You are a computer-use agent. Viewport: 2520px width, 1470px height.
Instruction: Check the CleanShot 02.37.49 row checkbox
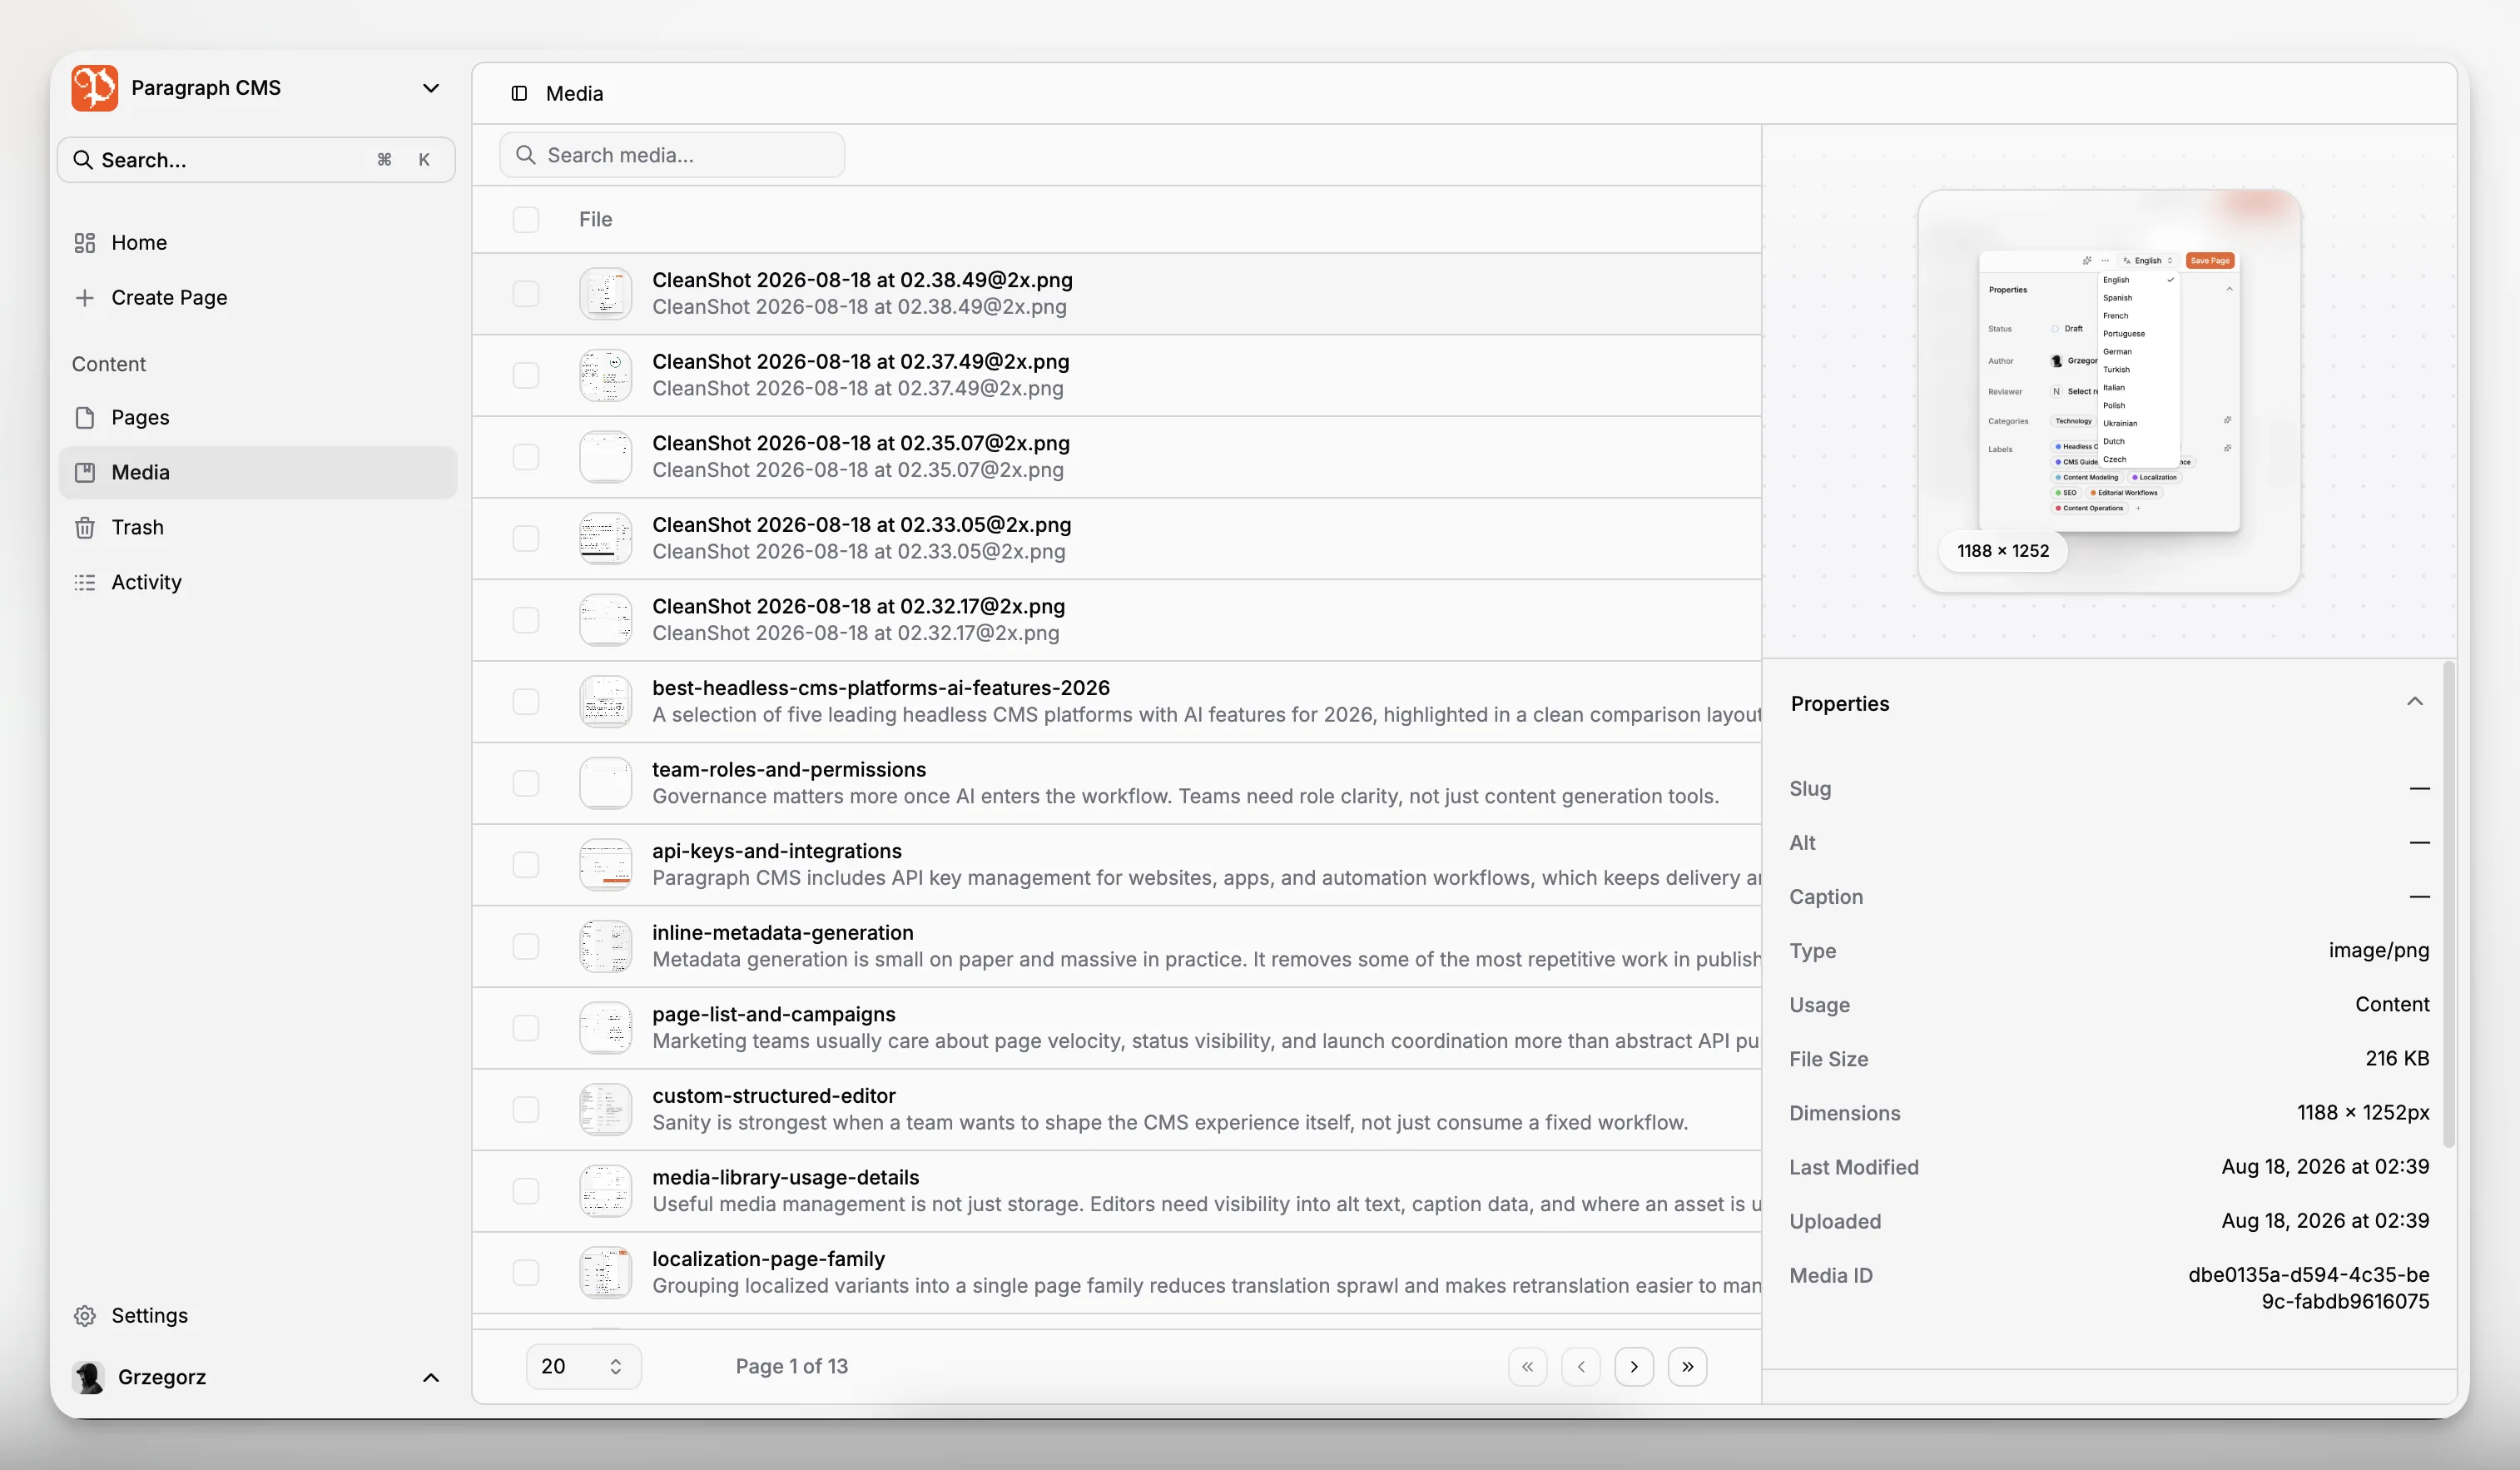click(525, 376)
